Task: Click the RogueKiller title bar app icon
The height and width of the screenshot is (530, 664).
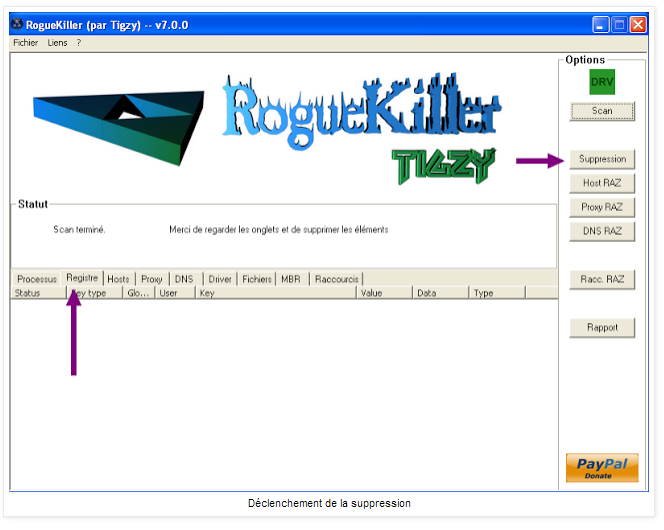Action: [17, 25]
